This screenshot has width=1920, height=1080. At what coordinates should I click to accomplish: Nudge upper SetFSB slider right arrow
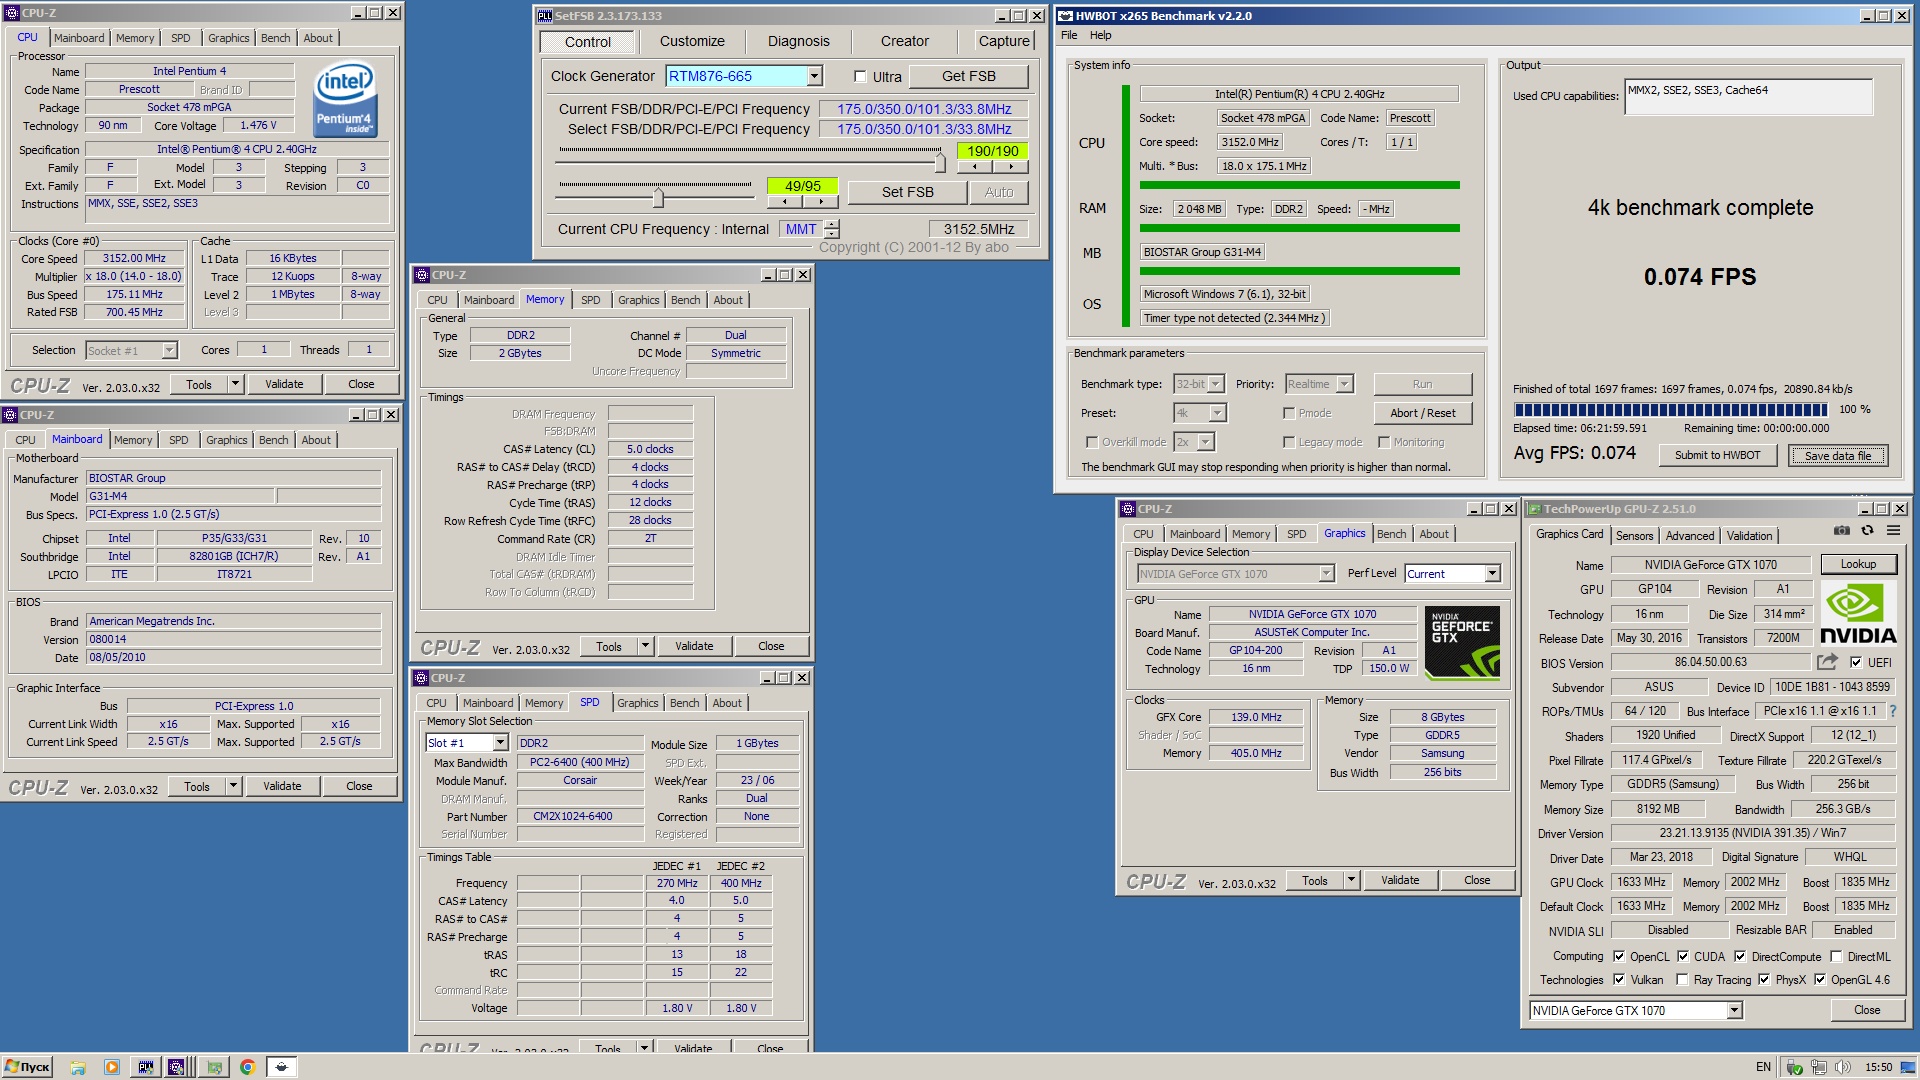click(x=1011, y=167)
